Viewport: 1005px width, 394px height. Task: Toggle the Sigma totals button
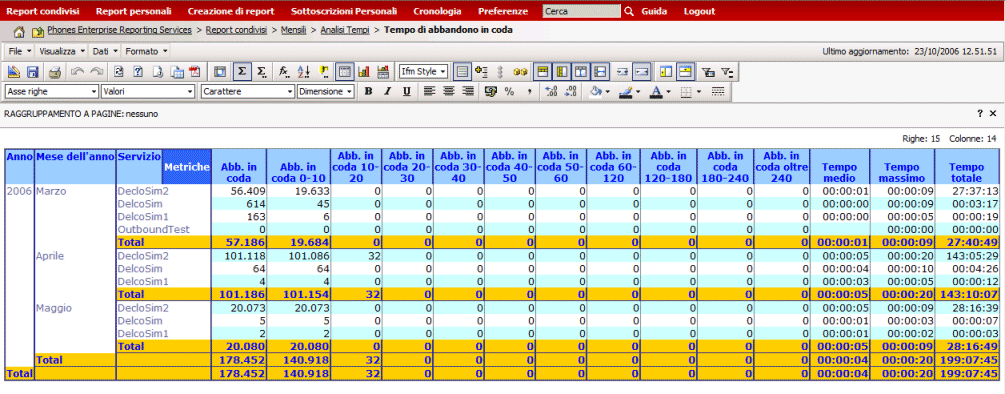(242, 72)
